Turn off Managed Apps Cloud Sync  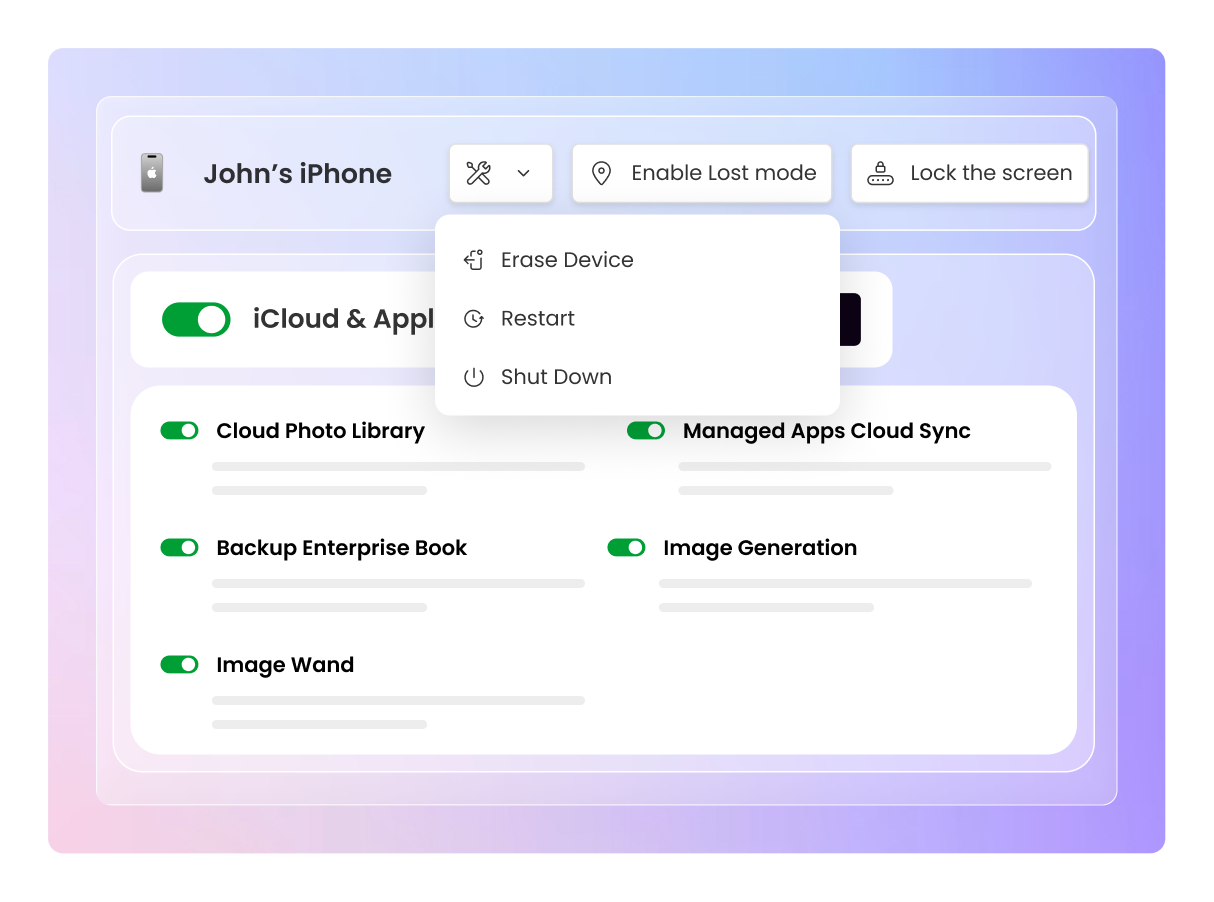(x=646, y=431)
